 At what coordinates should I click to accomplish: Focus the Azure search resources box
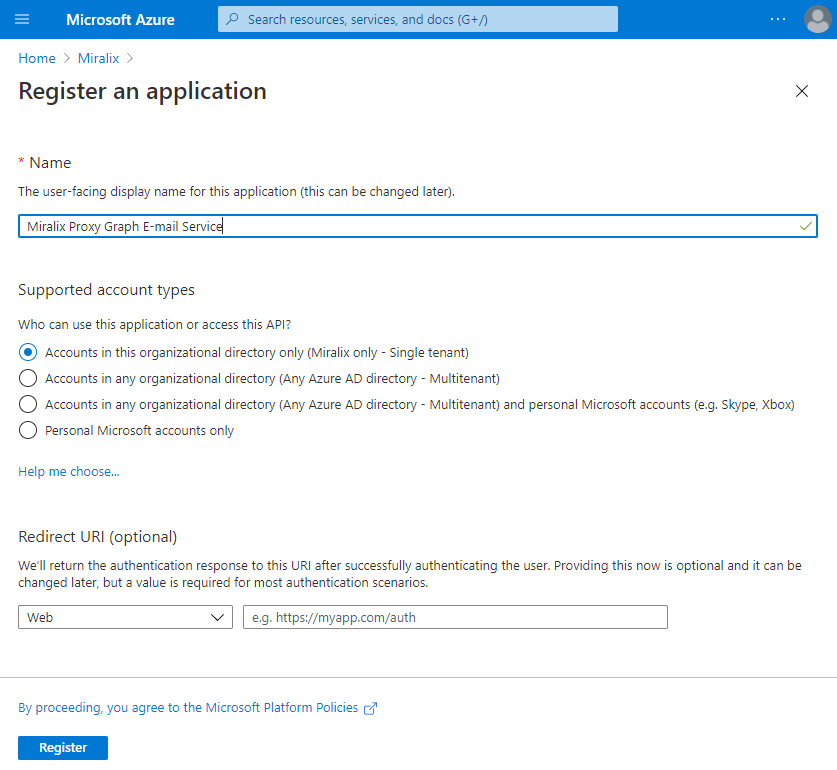click(417, 19)
